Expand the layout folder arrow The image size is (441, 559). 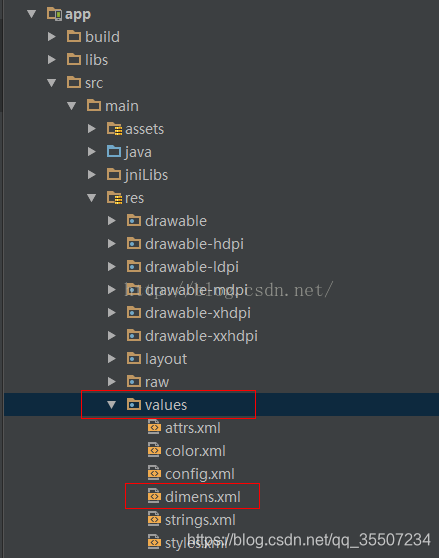point(112,359)
